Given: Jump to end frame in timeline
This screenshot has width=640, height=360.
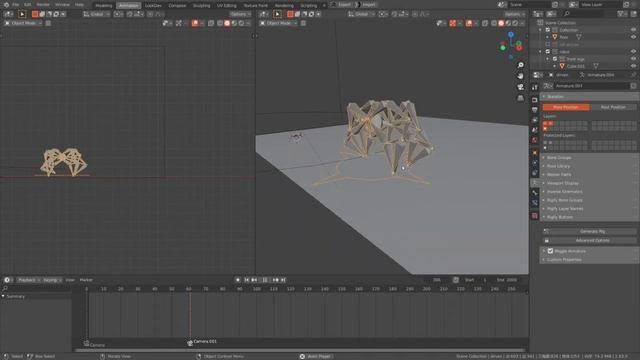Looking at the screenshot, I should (x=283, y=280).
